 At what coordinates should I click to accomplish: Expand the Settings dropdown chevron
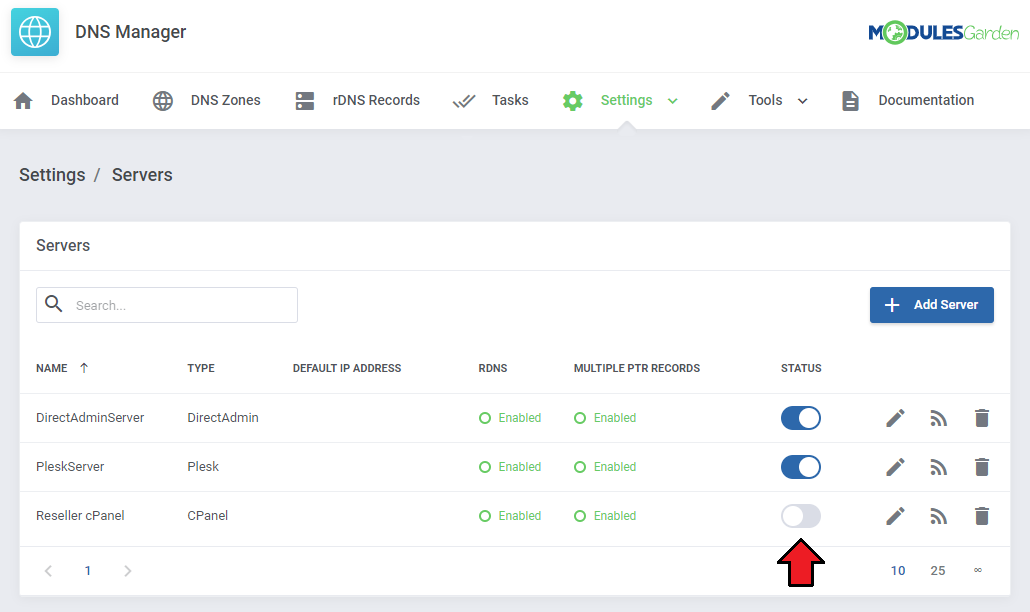click(673, 101)
